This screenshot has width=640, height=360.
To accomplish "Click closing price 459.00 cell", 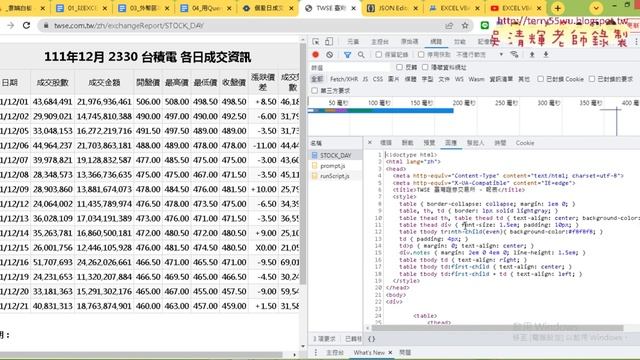I will click(234, 306).
